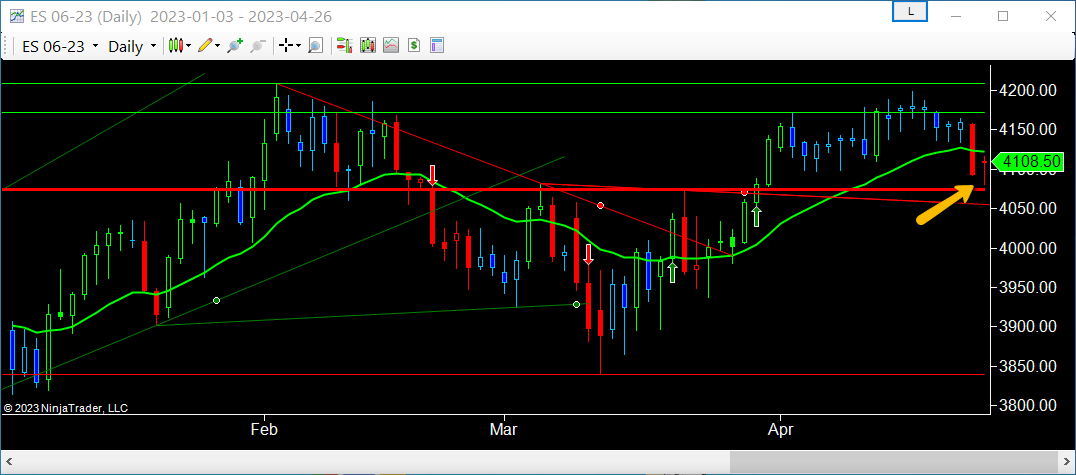Select the green anchor dot in March
This screenshot has width=1076, height=475.
pyautogui.click(x=576, y=304)
